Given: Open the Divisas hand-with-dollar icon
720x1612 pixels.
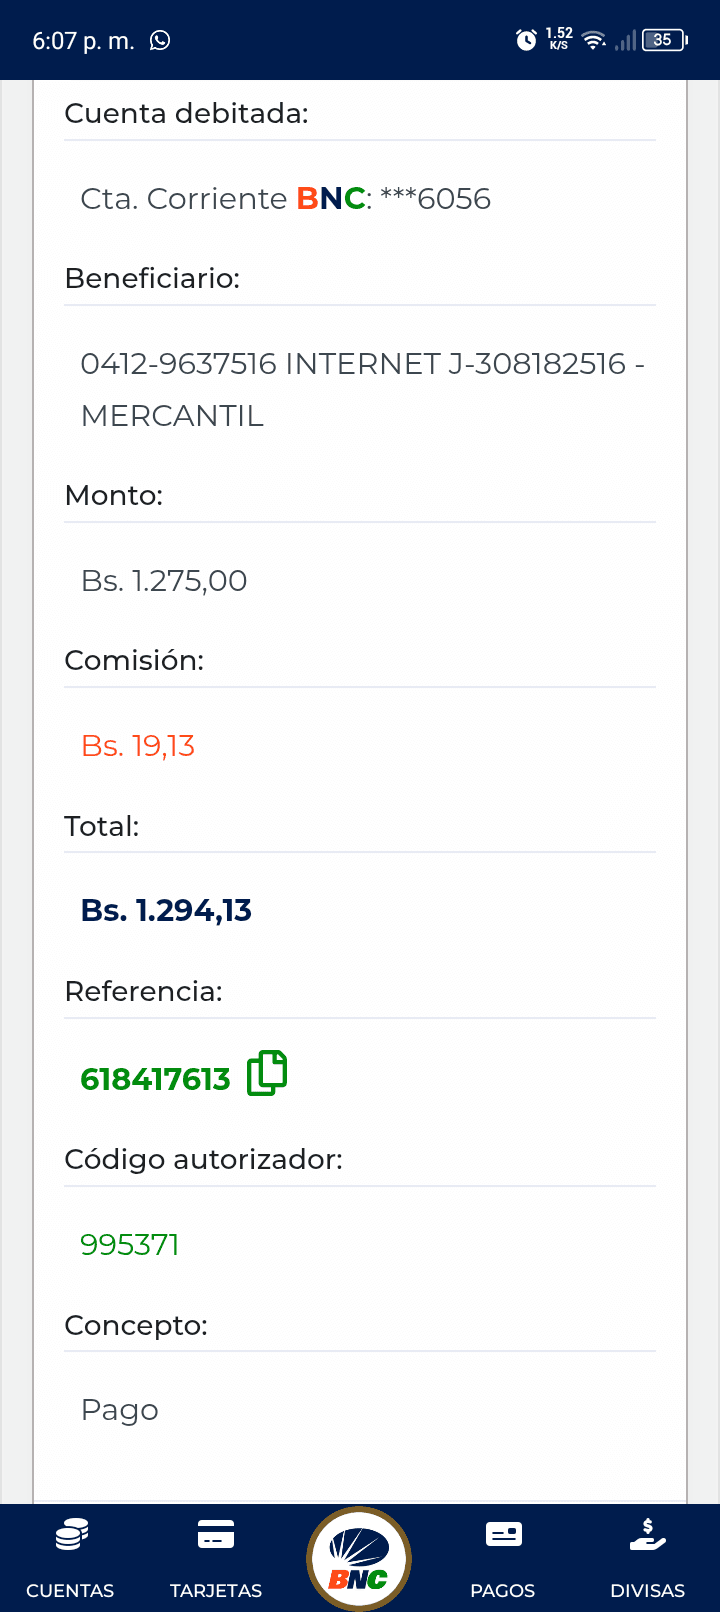Looking at the screenshot, I should point(648,1535).
